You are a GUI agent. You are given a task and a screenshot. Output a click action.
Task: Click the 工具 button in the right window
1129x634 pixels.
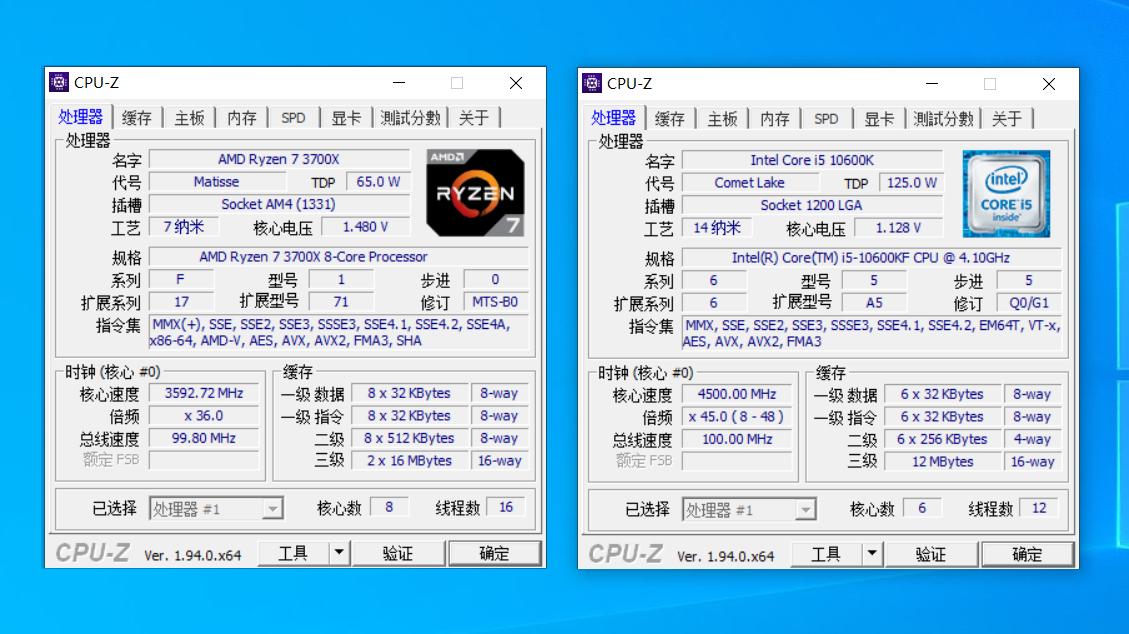[x=827, y=553]
